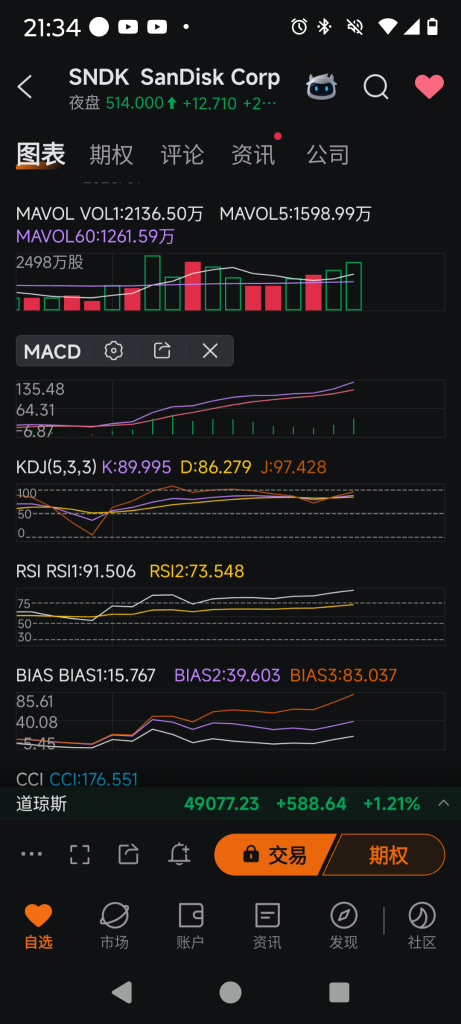Open the 资讯 tab with red dot
The height and width of the screenshot is (1024, 461).
(x=253, y=155)
